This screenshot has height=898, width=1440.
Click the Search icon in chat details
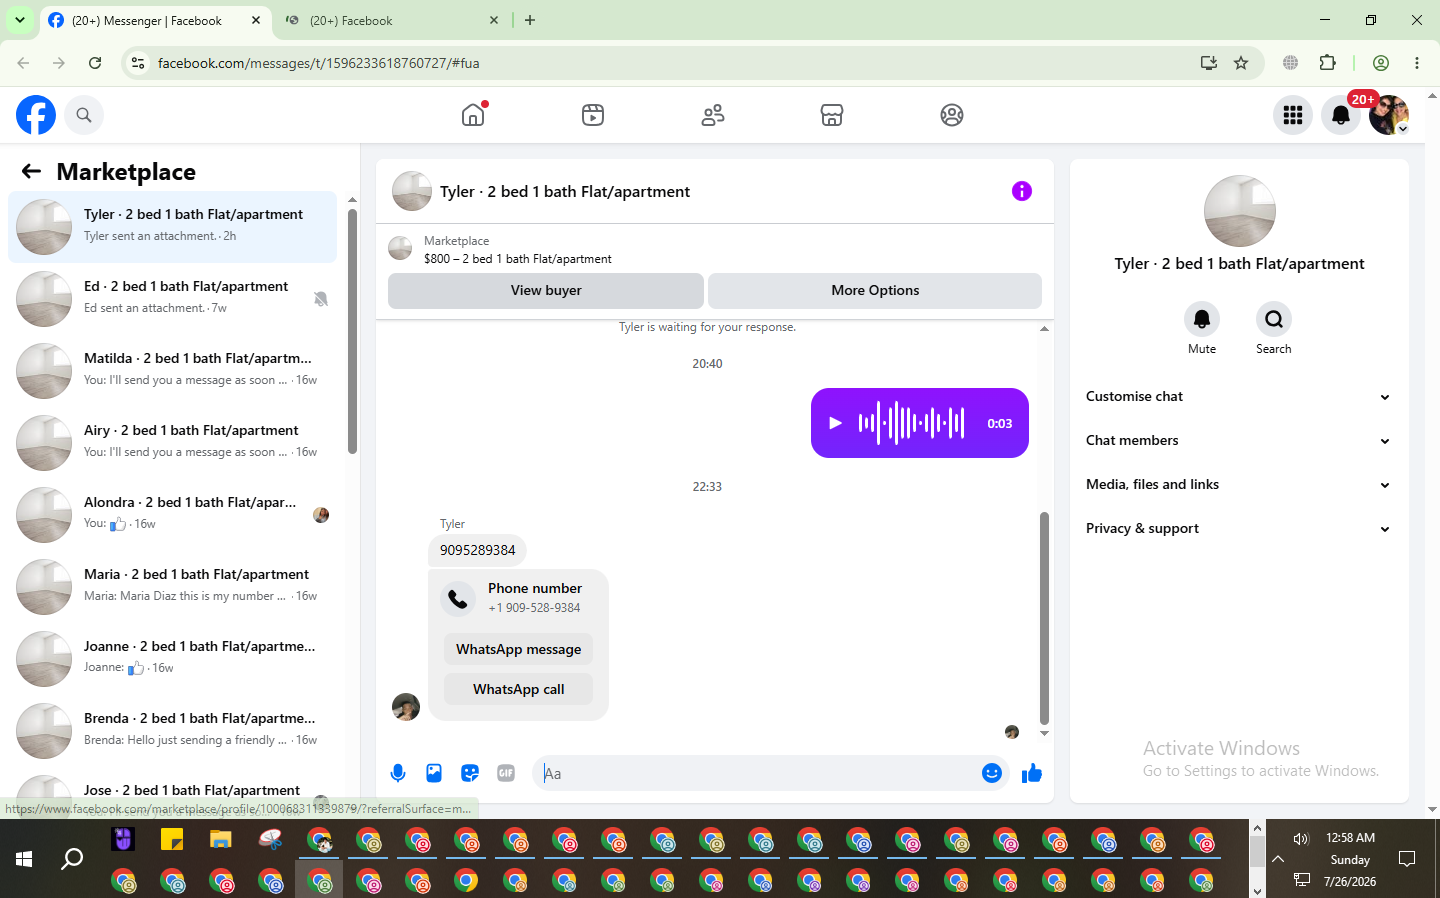click(1274, 319)
